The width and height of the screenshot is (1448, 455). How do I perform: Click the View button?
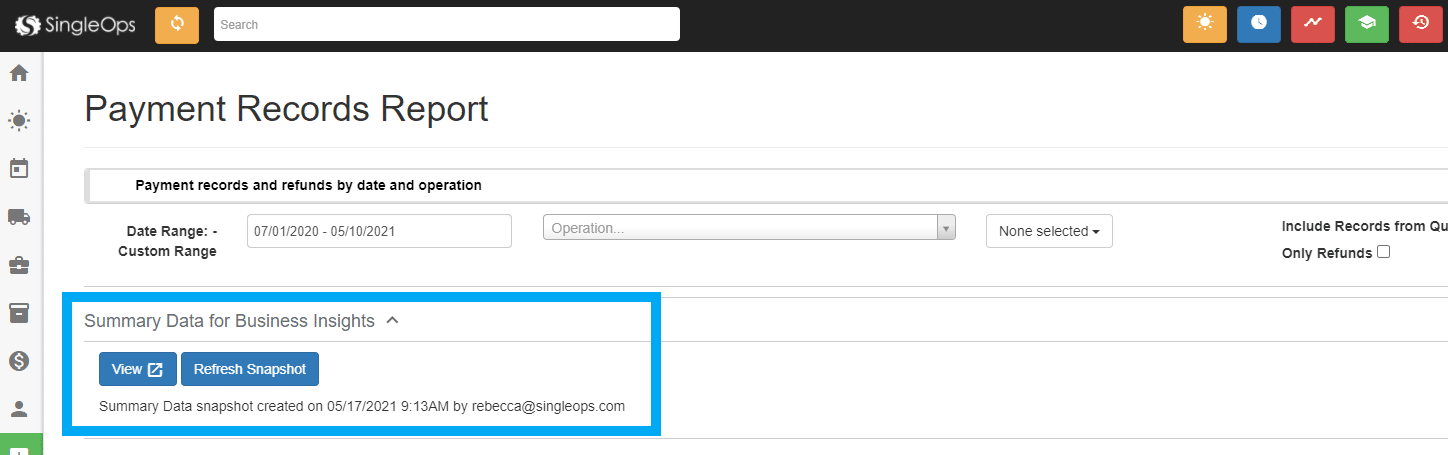click(x=138, y=369)
